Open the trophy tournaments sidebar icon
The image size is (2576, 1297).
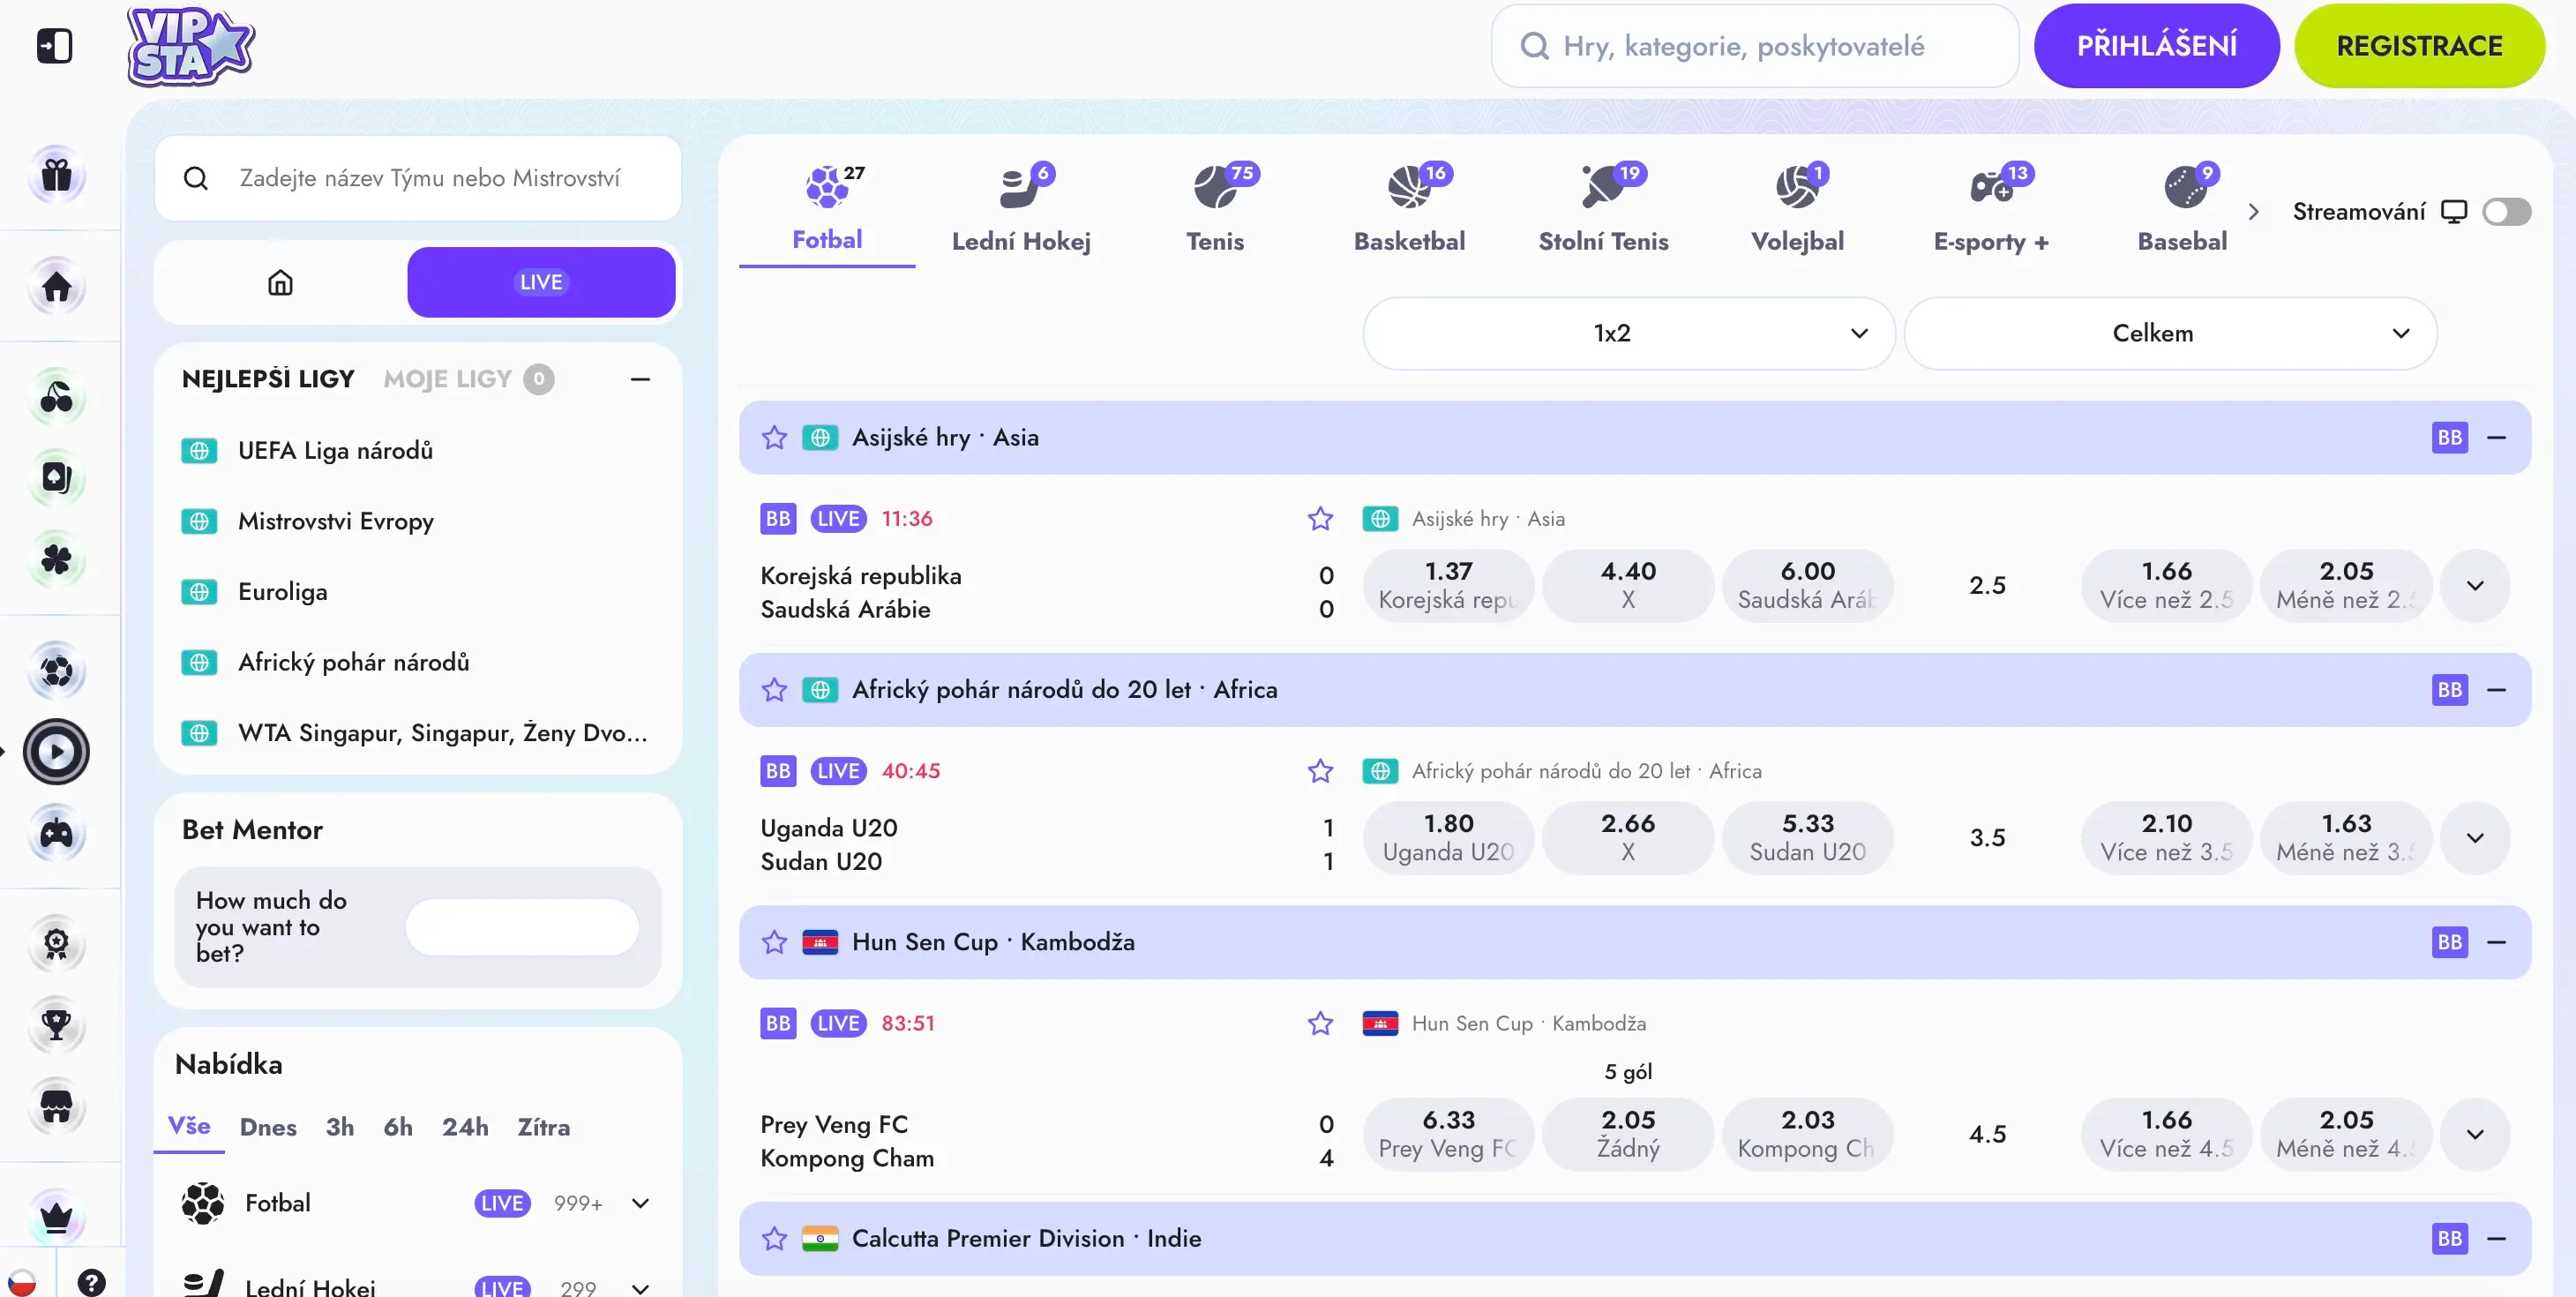pos(57,1025)
